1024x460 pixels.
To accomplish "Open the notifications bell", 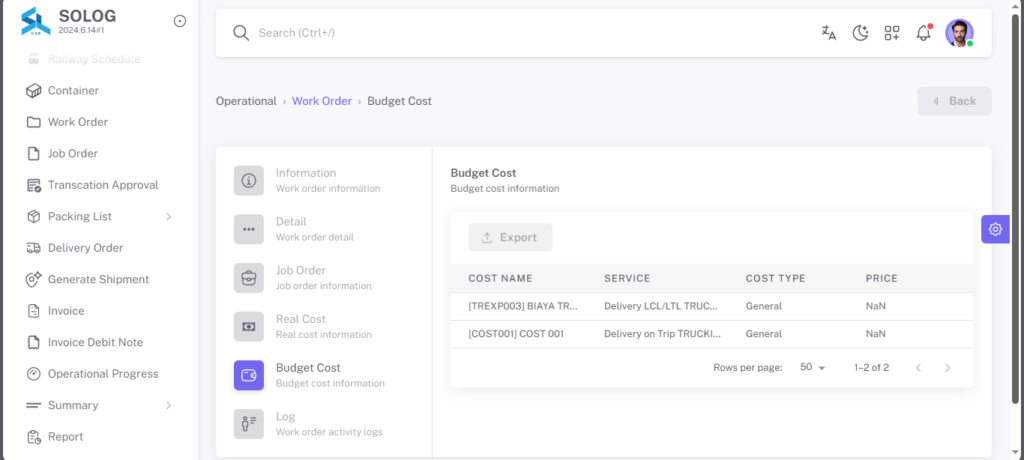I will point(923,33).
